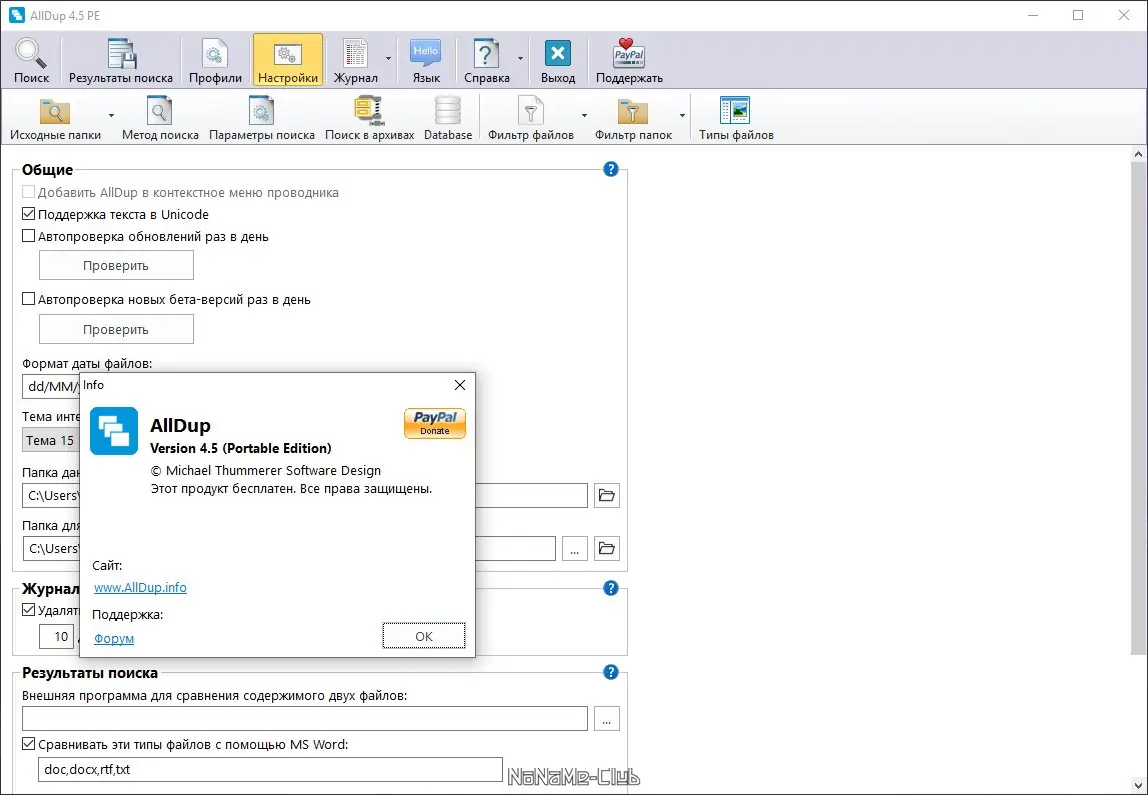Select the Метод поиска icon

(160, 118)
